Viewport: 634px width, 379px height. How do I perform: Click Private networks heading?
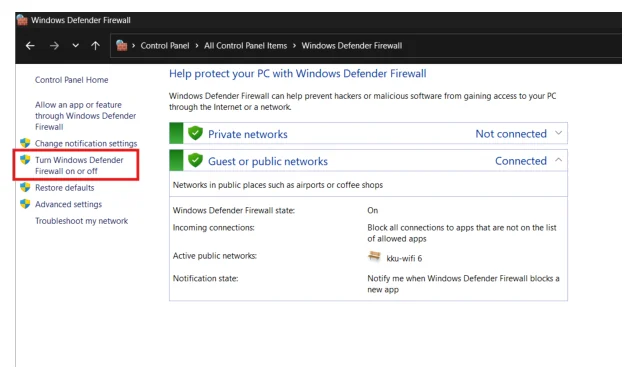(247, 134)
